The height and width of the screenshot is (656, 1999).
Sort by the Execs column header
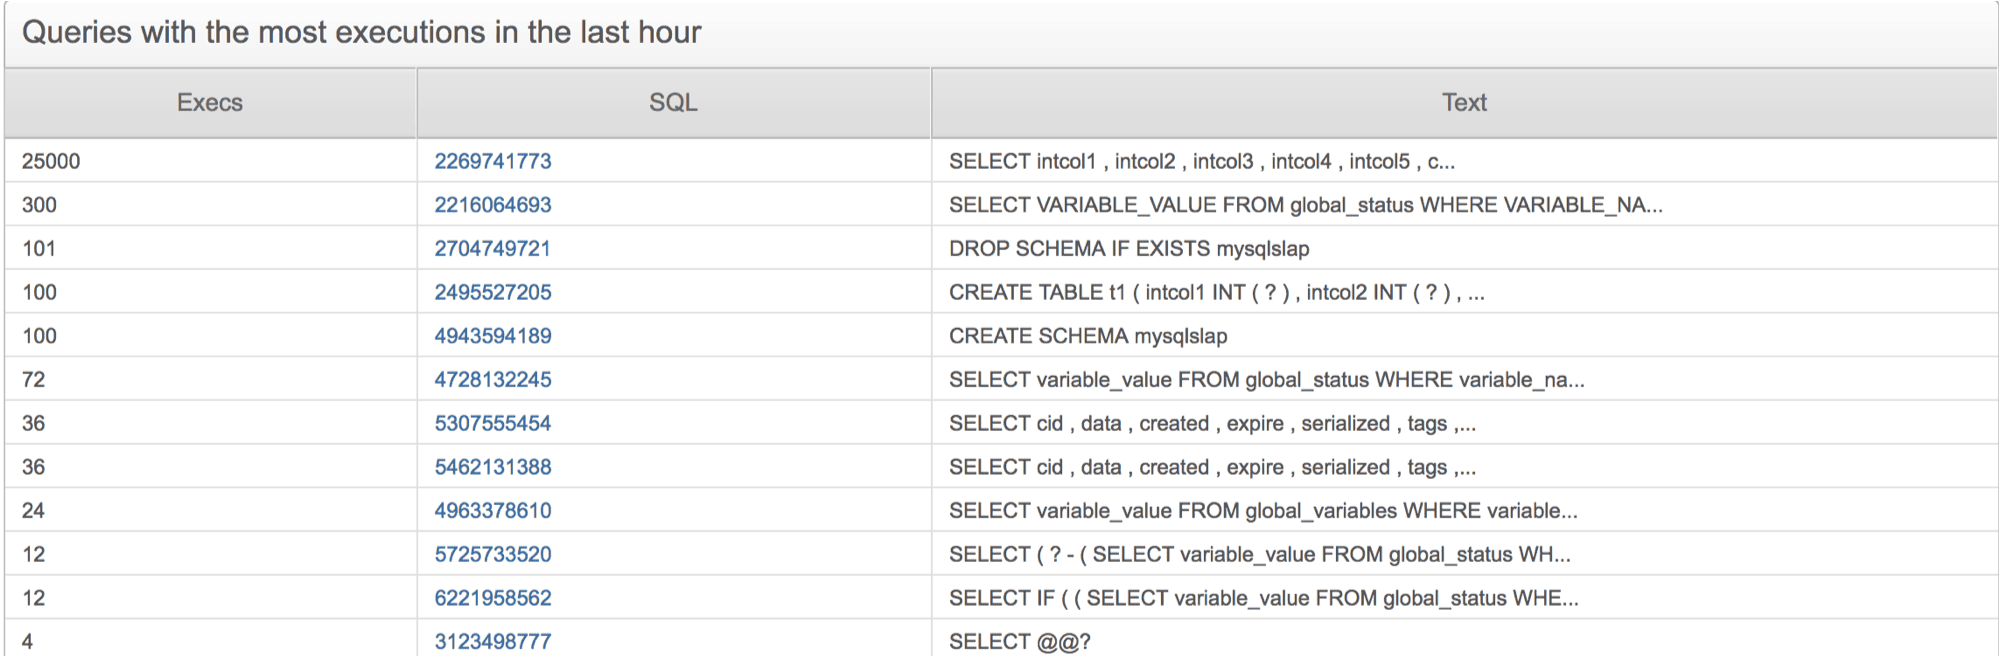point(210,103)
